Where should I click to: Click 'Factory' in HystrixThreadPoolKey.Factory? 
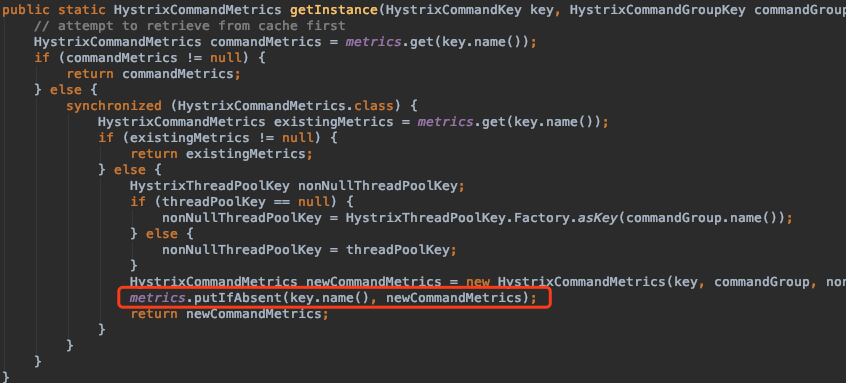[542, 218]
